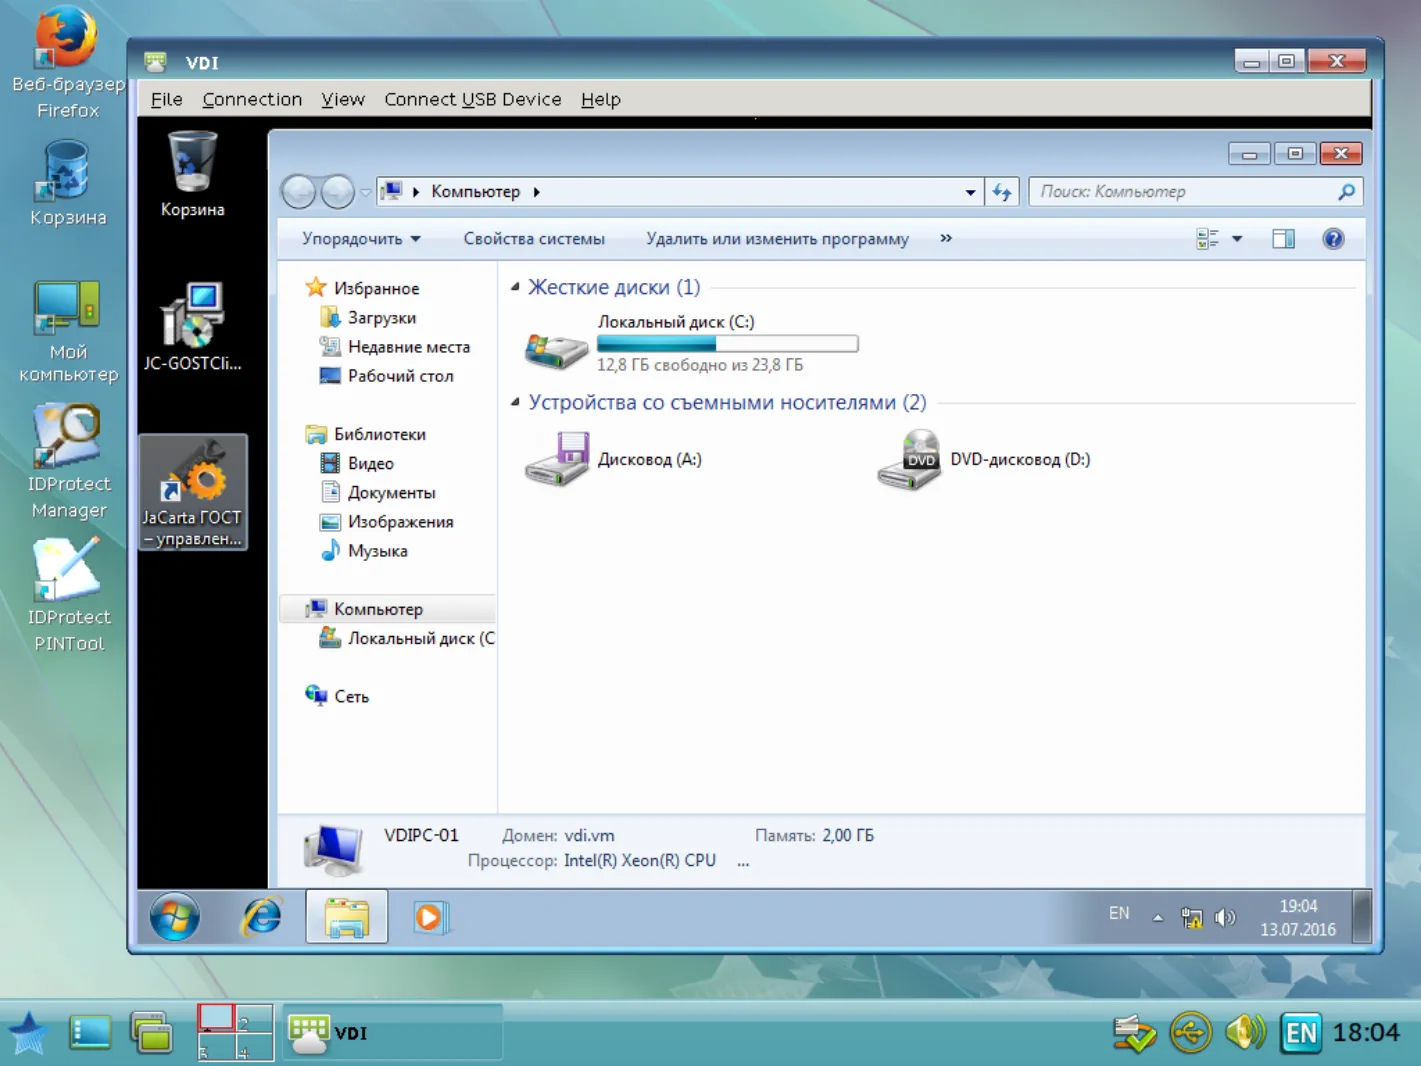Open the Connect USB Device menu
The height and width of the screenshot is (1066, 1421).
[473, 99]
